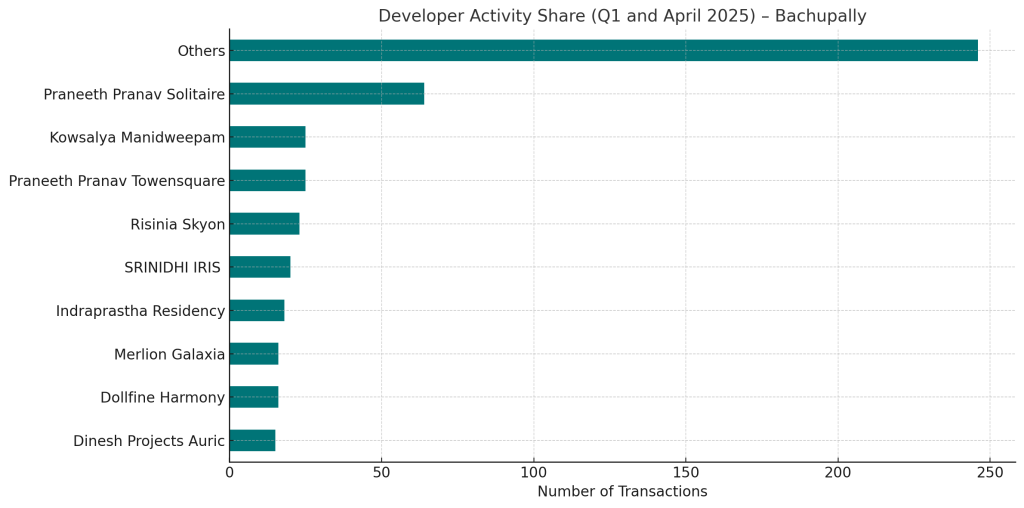Click the x-axis tick value 200
Viewport: 1024px width, 508px height.
click(x=838, y=471)
